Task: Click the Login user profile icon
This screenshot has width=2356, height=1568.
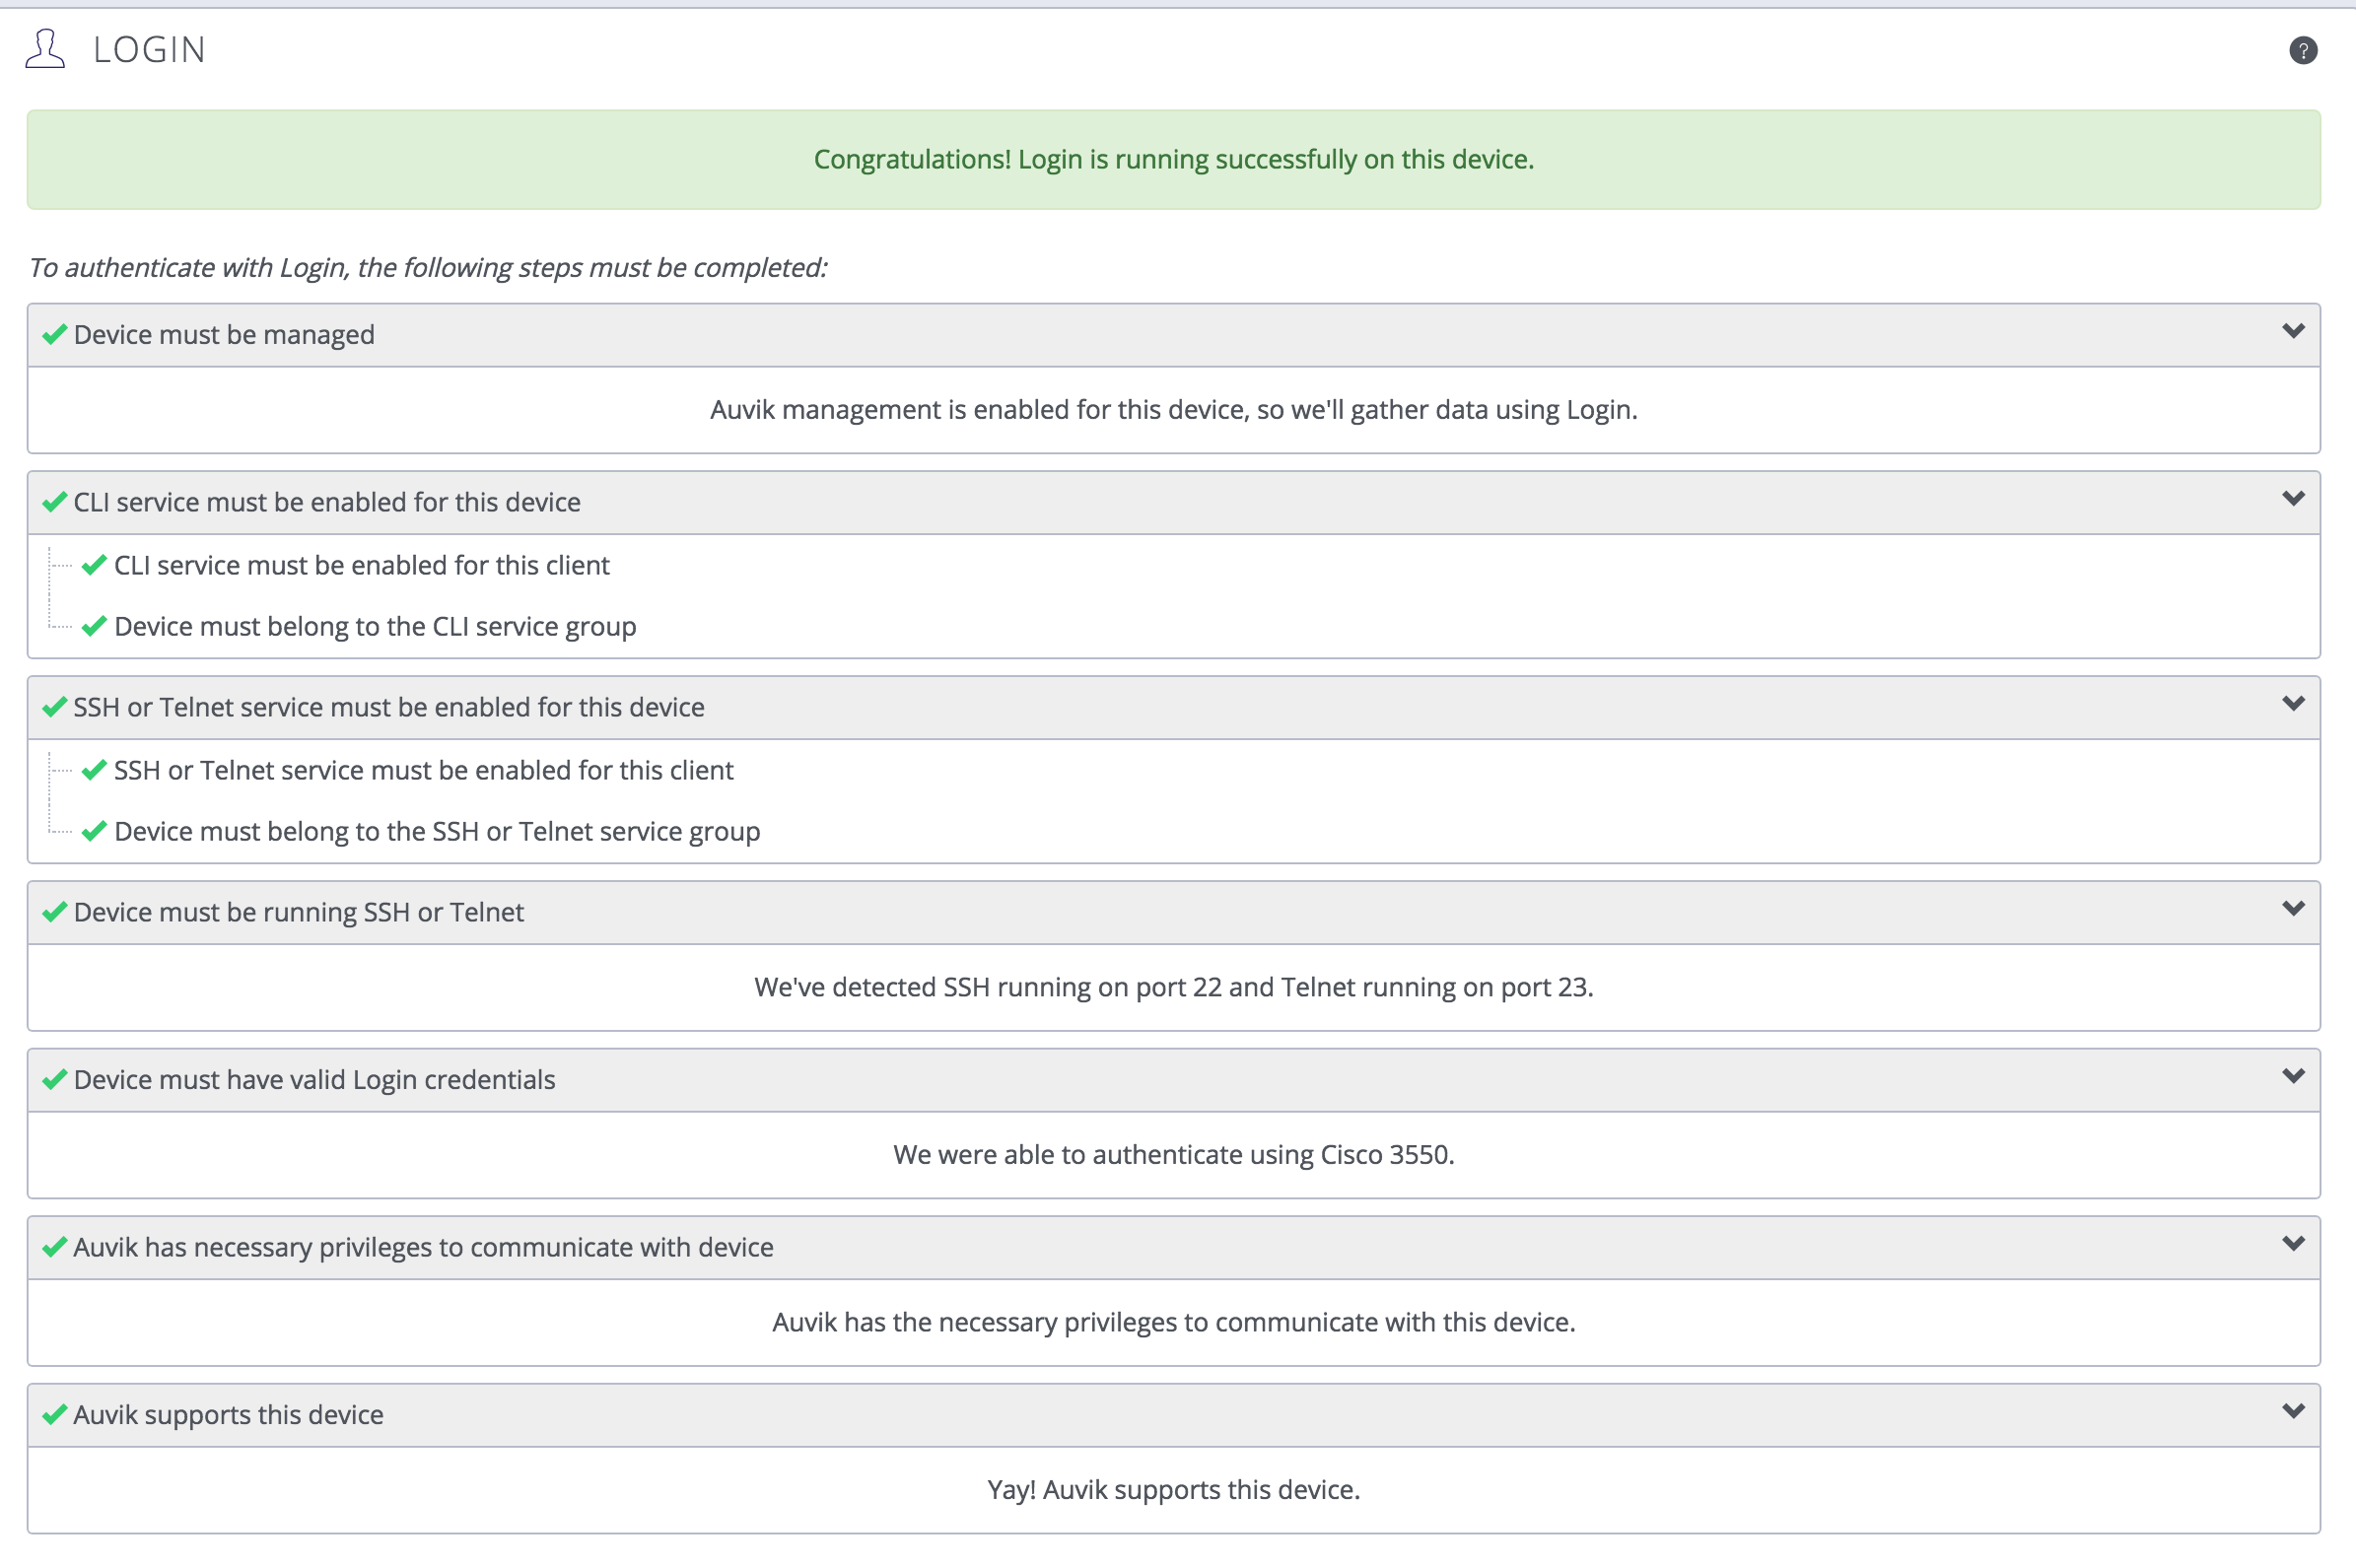Action: 45,49
